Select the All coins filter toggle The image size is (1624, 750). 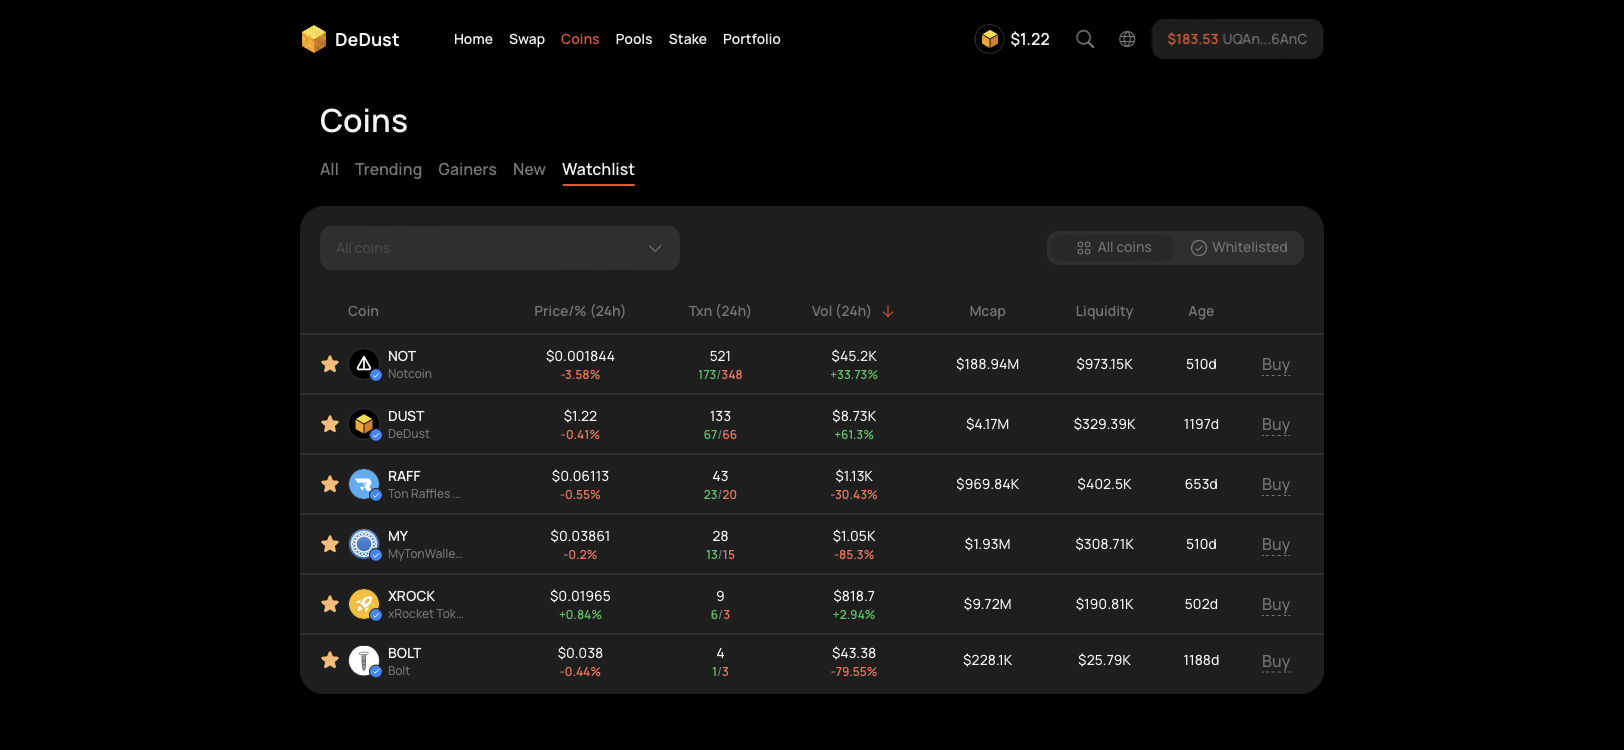[1113, 248]
